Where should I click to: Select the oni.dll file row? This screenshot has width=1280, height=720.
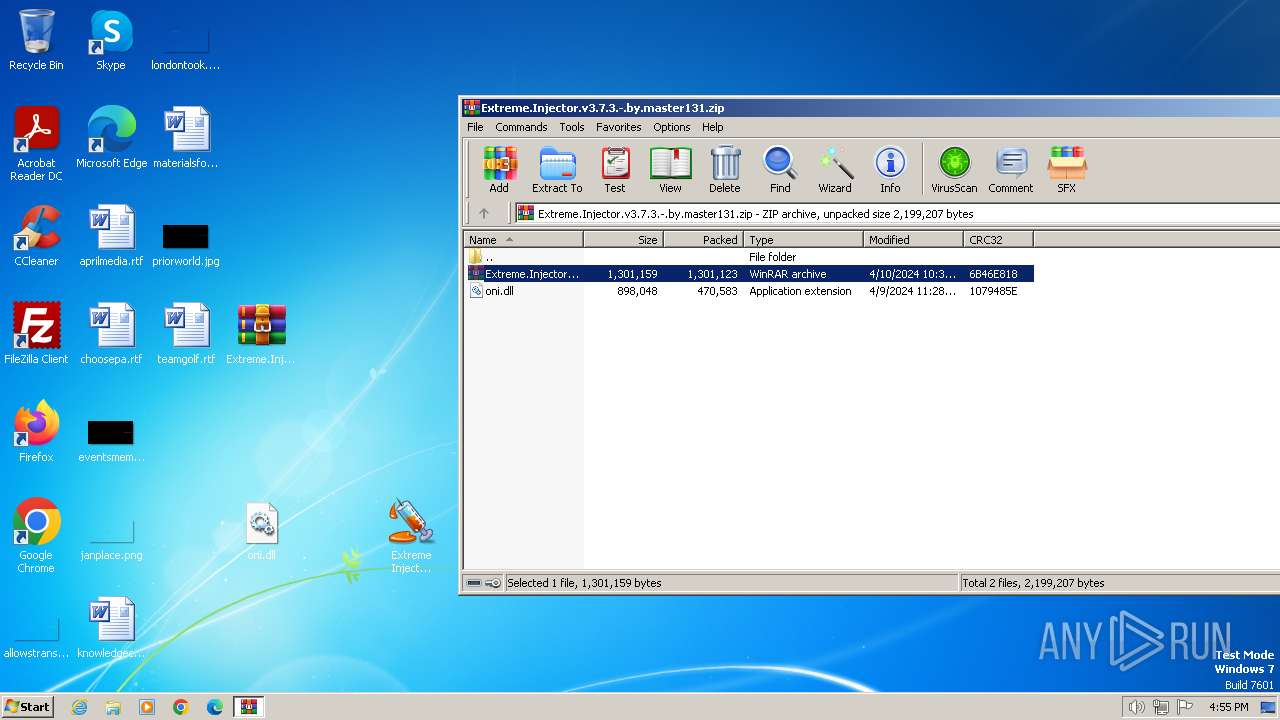click(749, 291)
